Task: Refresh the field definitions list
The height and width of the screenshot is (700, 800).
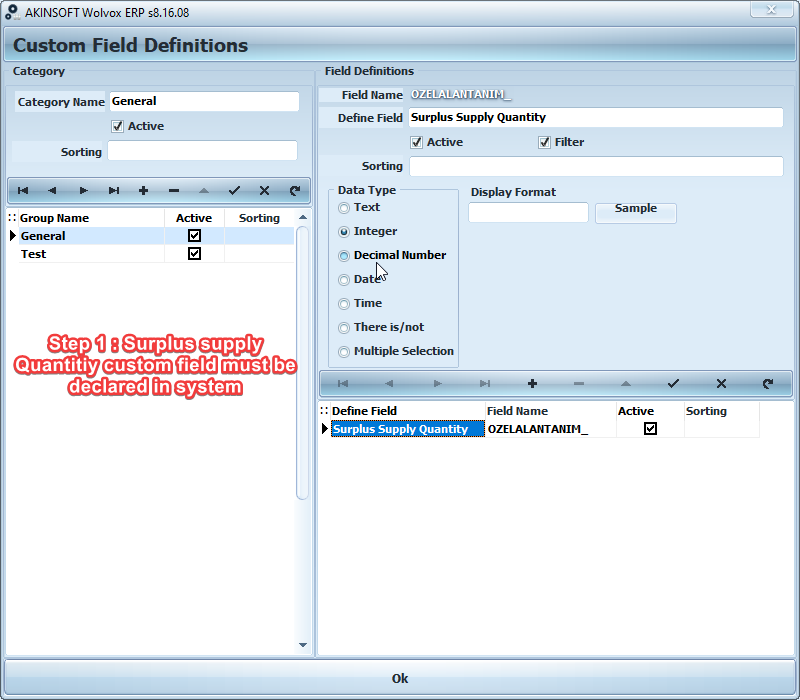Action: click(768, 384)
